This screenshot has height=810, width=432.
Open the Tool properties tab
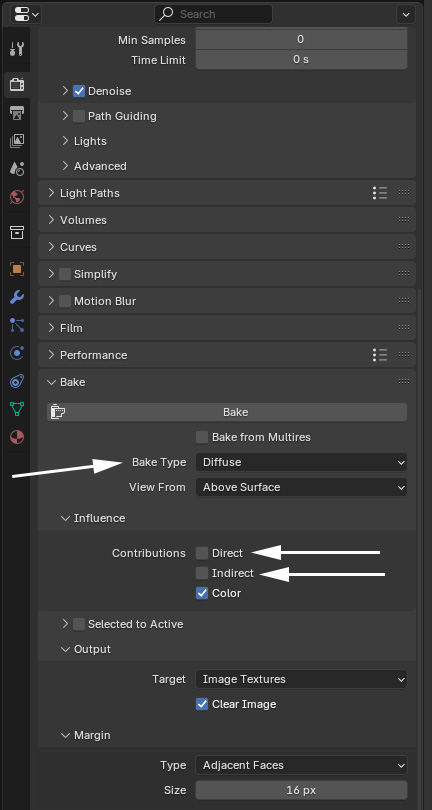pyautogui.click(x=17, y=49)
